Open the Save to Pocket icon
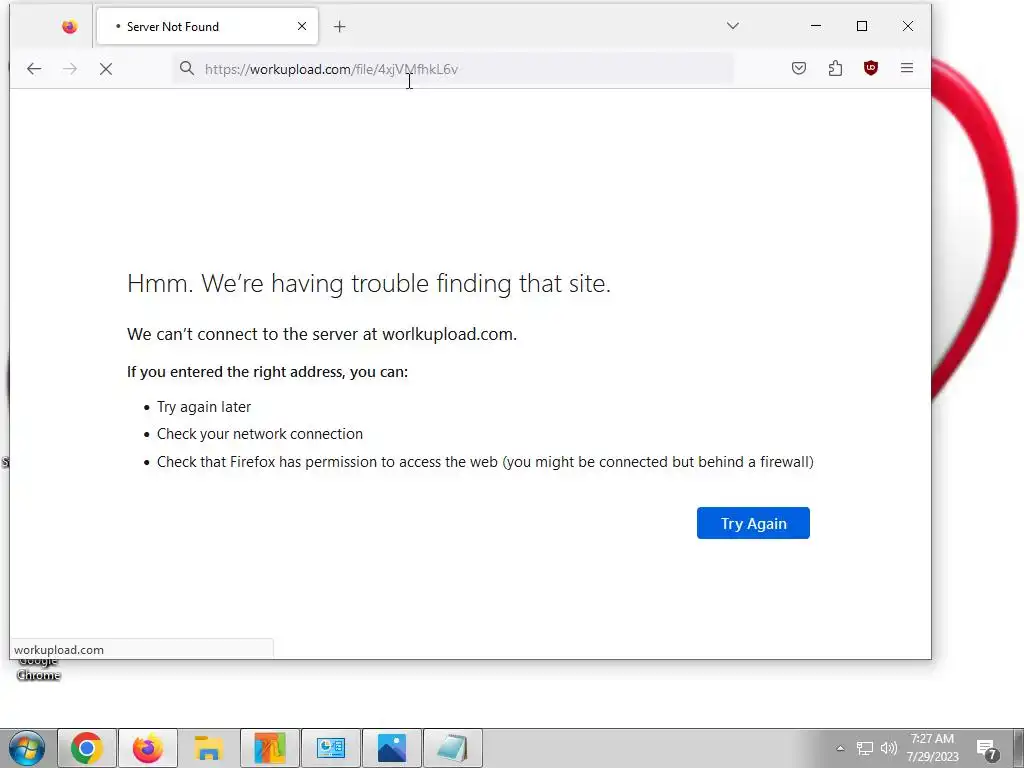The image size is (1024, 768). (799, 68)
